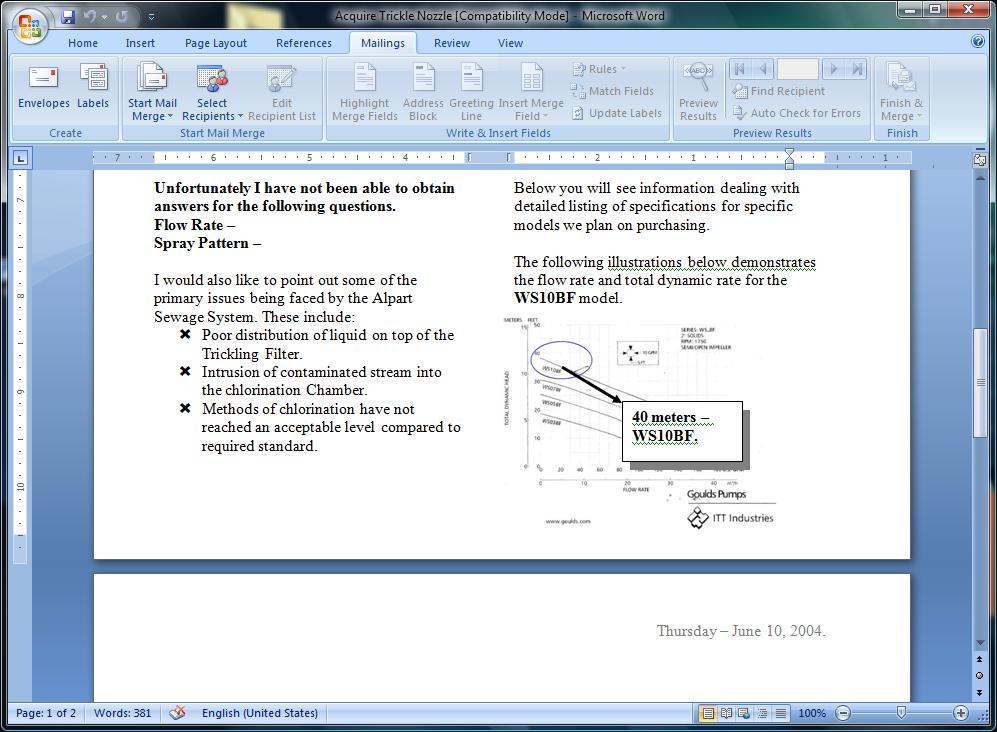
Task: Open the References tab
Action: tap(303, 43)
